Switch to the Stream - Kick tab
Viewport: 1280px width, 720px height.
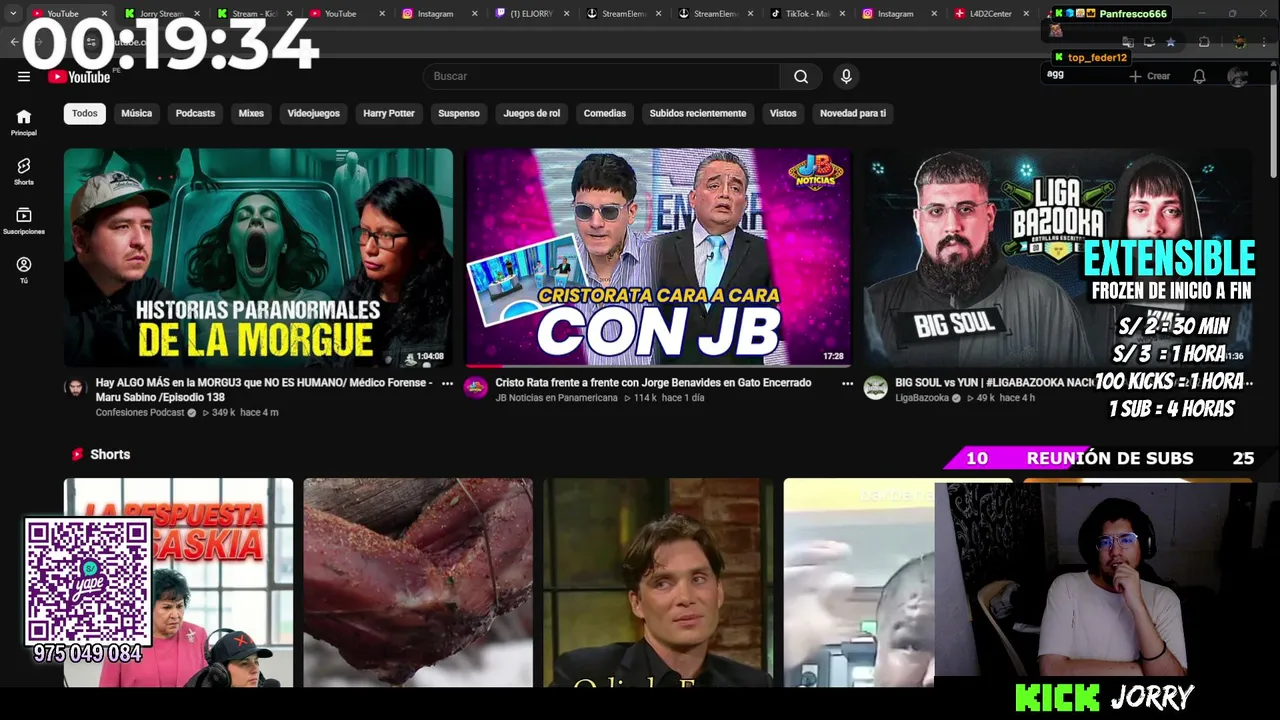(252, 14)
